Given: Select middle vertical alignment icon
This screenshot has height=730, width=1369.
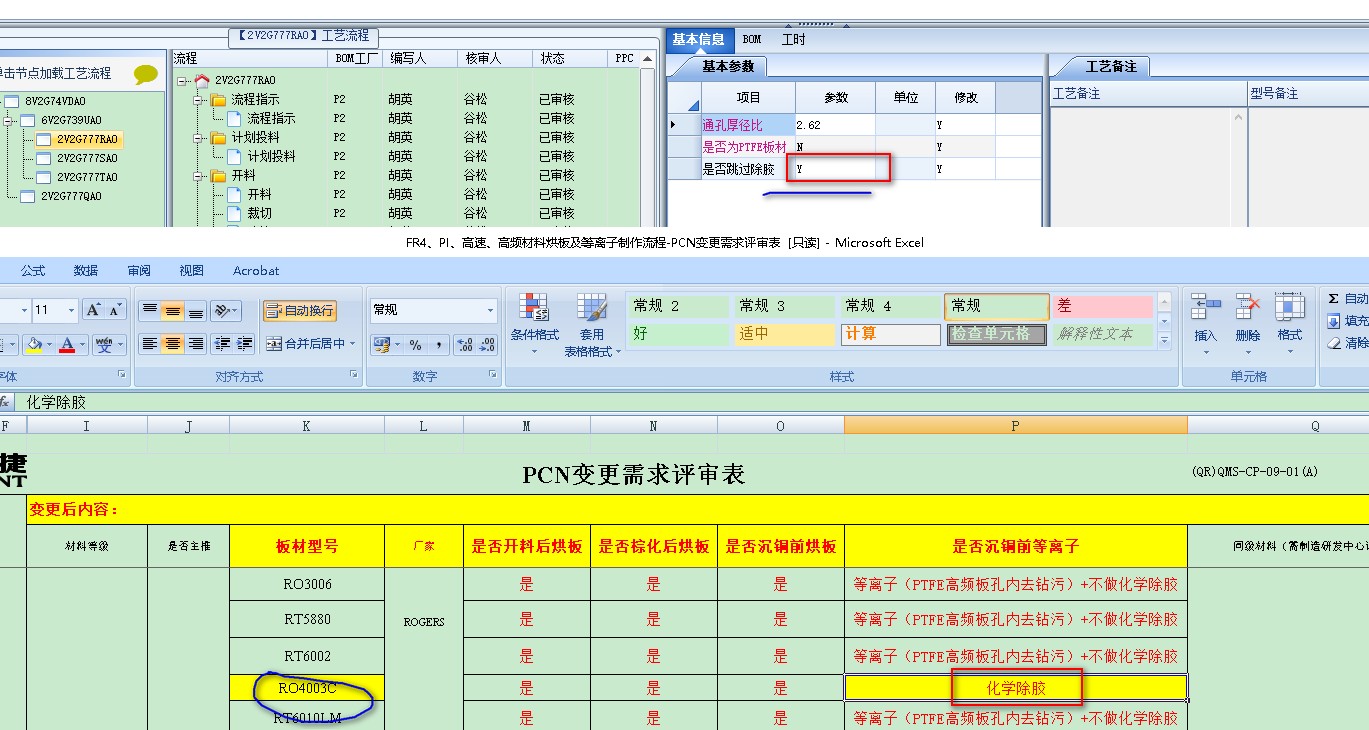Looking at the screenshot, I should tap(173, 311).
